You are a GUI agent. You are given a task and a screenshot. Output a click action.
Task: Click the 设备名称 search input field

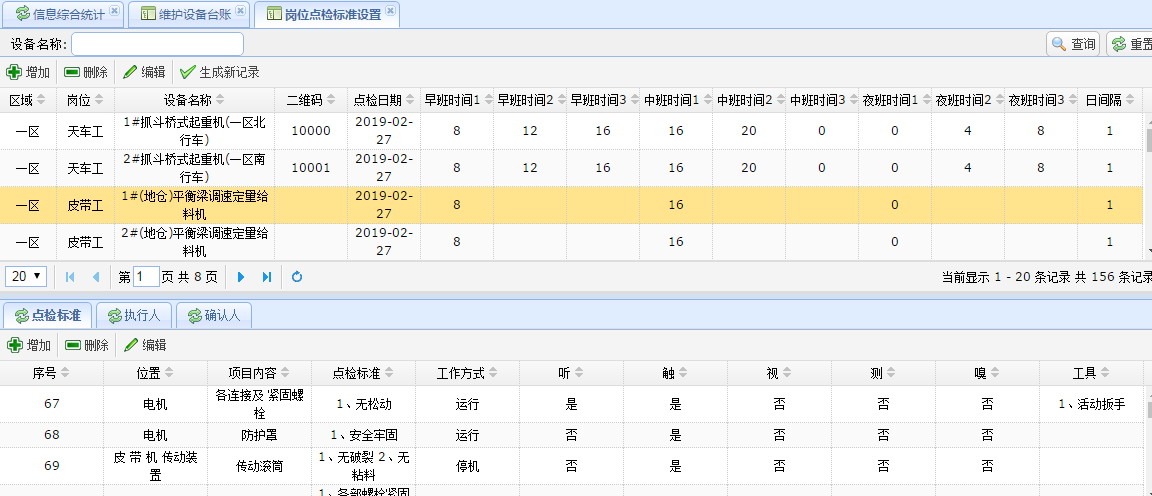(157, 44)
